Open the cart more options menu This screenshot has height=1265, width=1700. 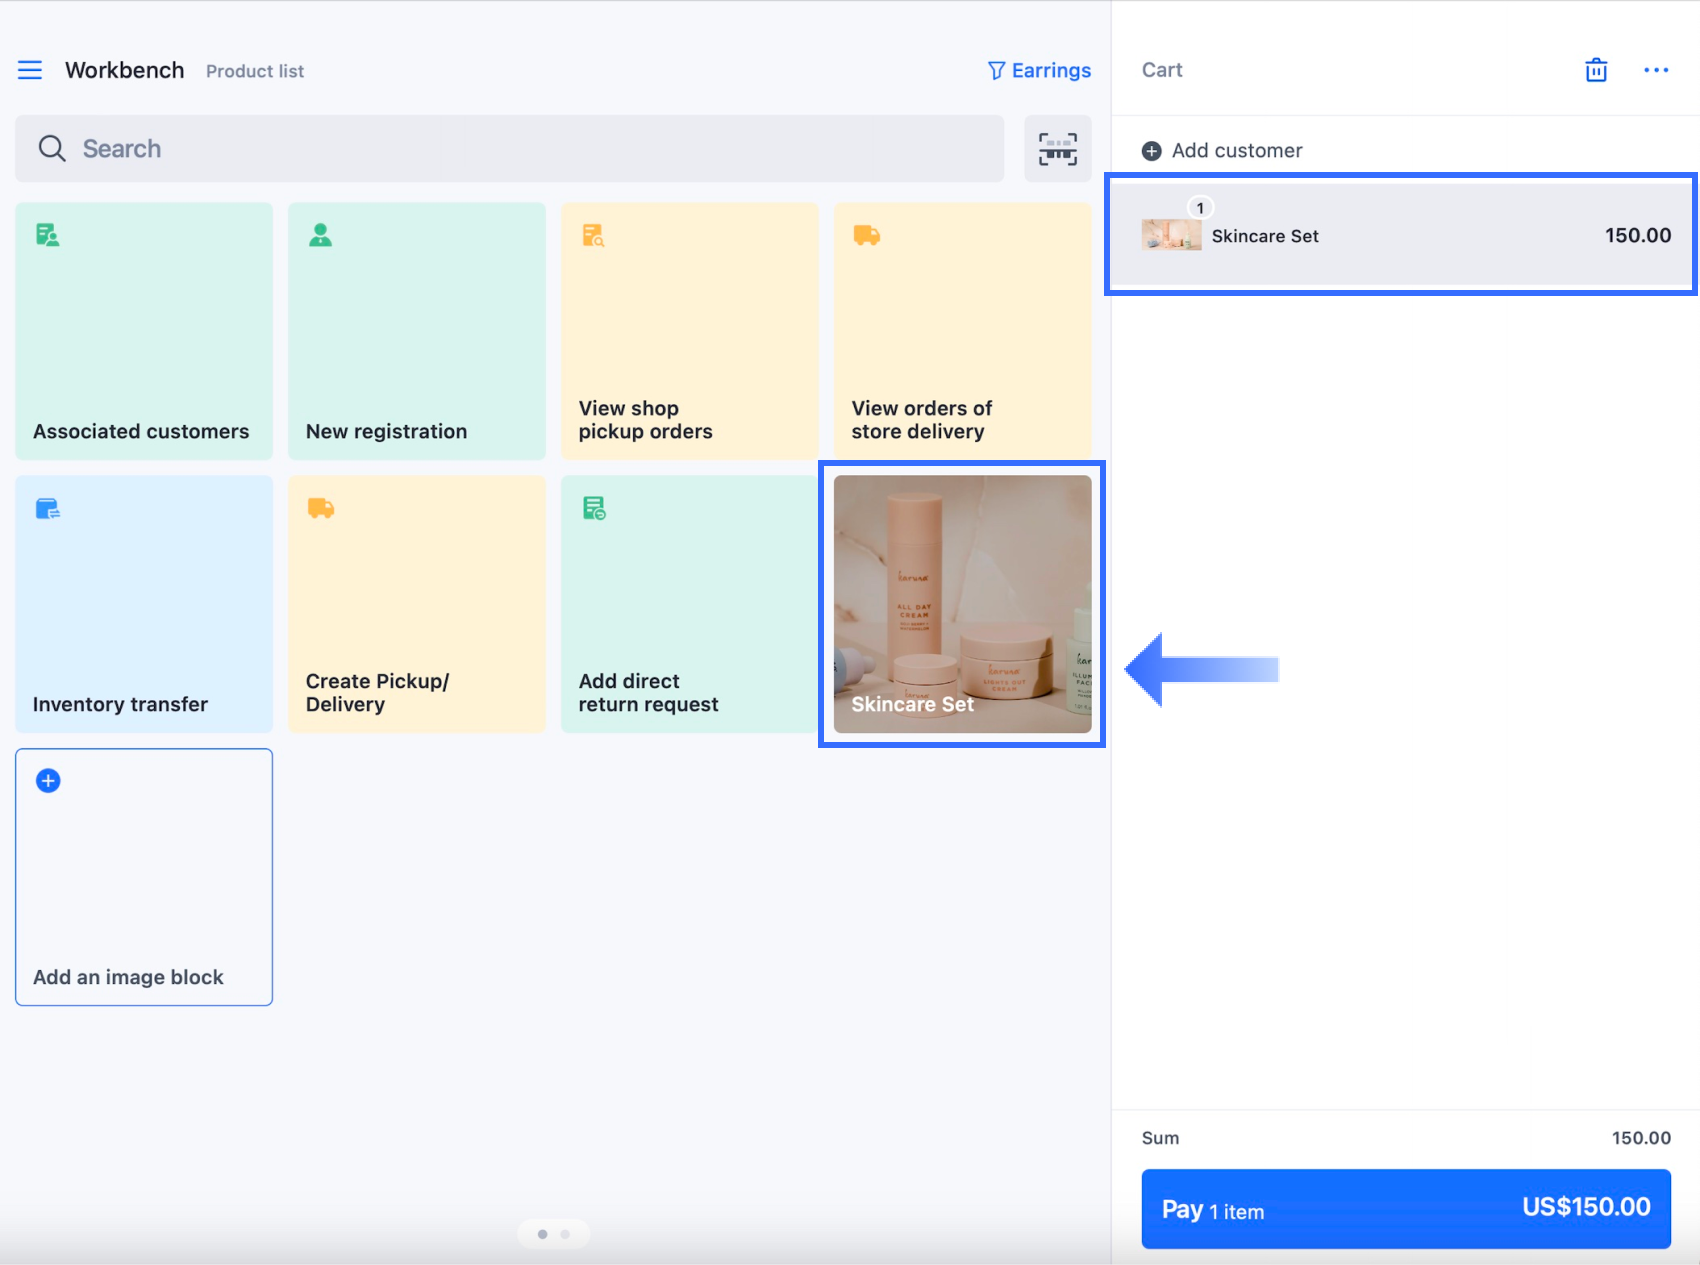[1655, 70]
